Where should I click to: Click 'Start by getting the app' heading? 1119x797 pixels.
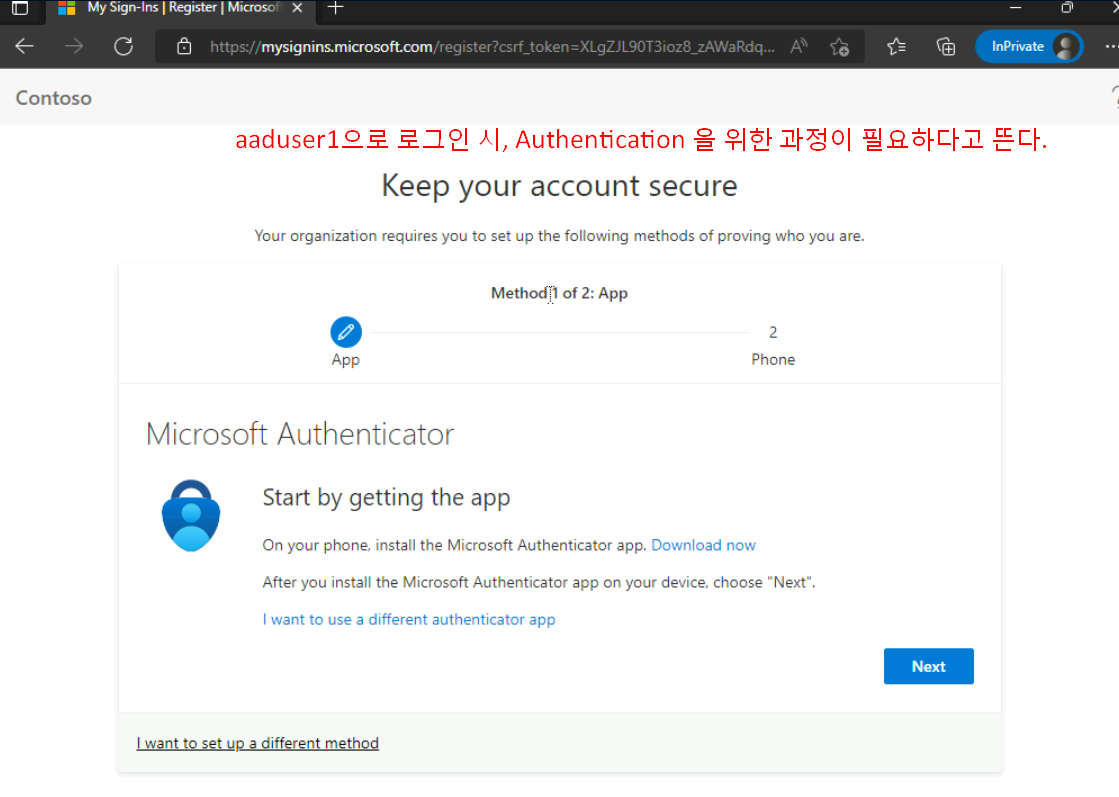pyautogui.click(x=386, y=497)
